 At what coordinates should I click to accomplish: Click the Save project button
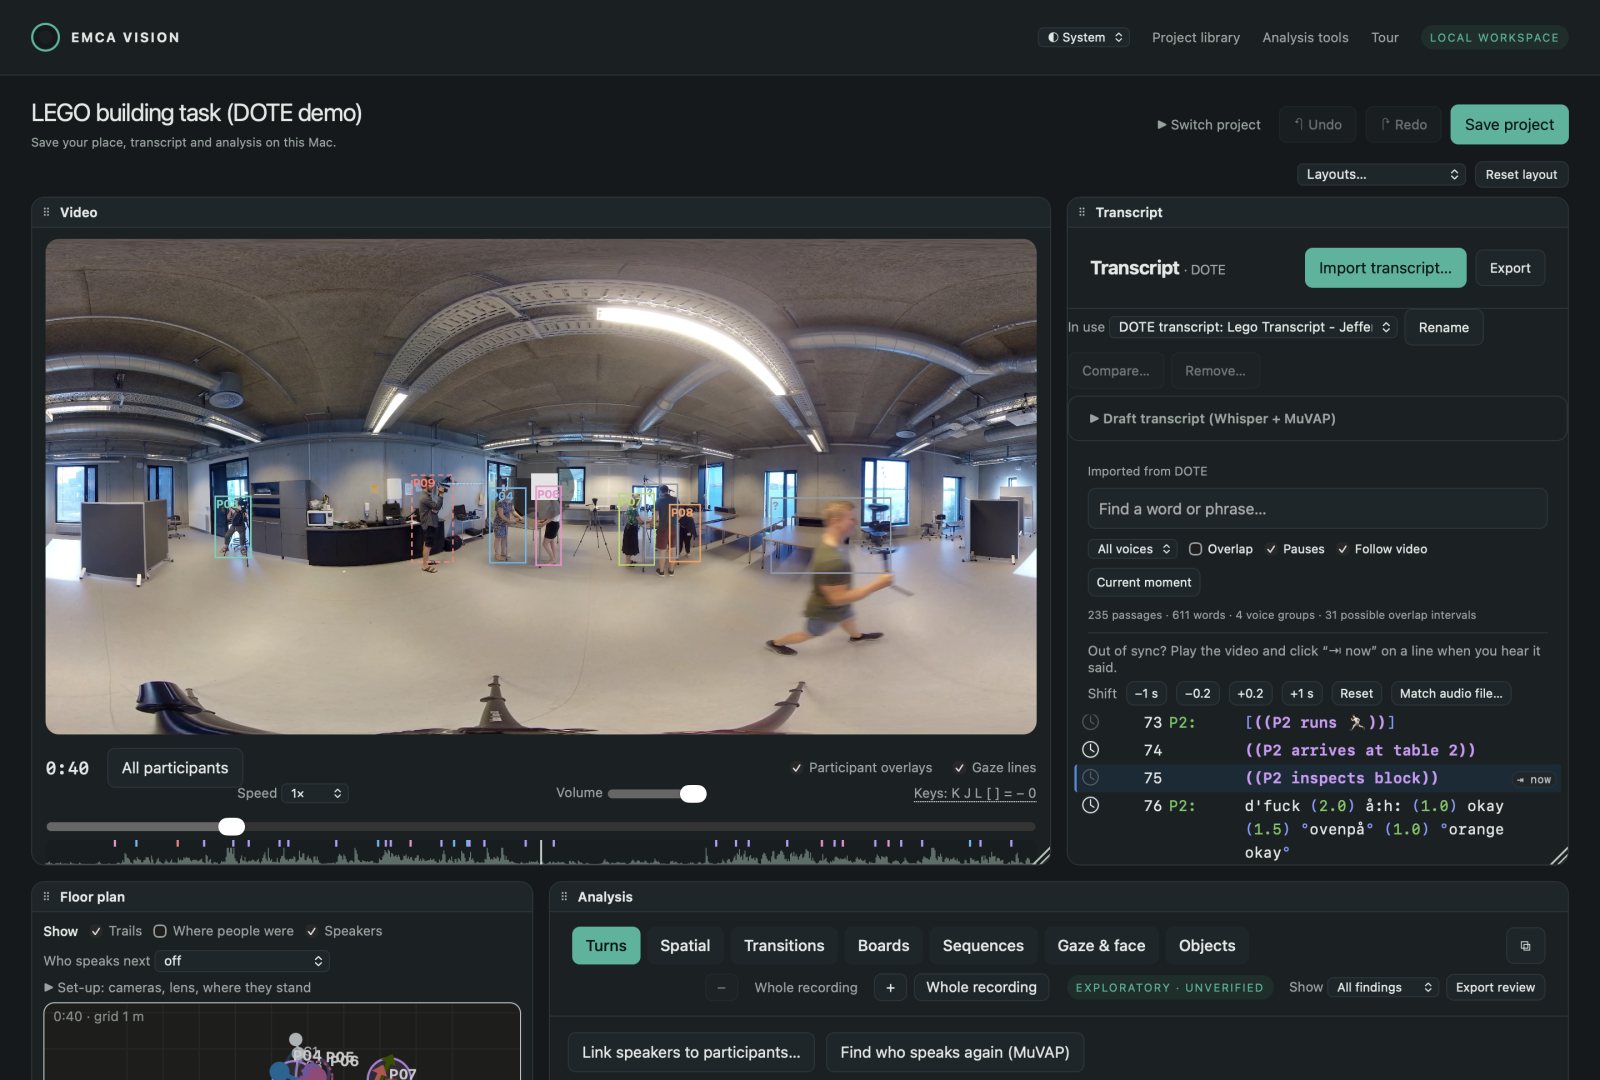click(1509, 124)
